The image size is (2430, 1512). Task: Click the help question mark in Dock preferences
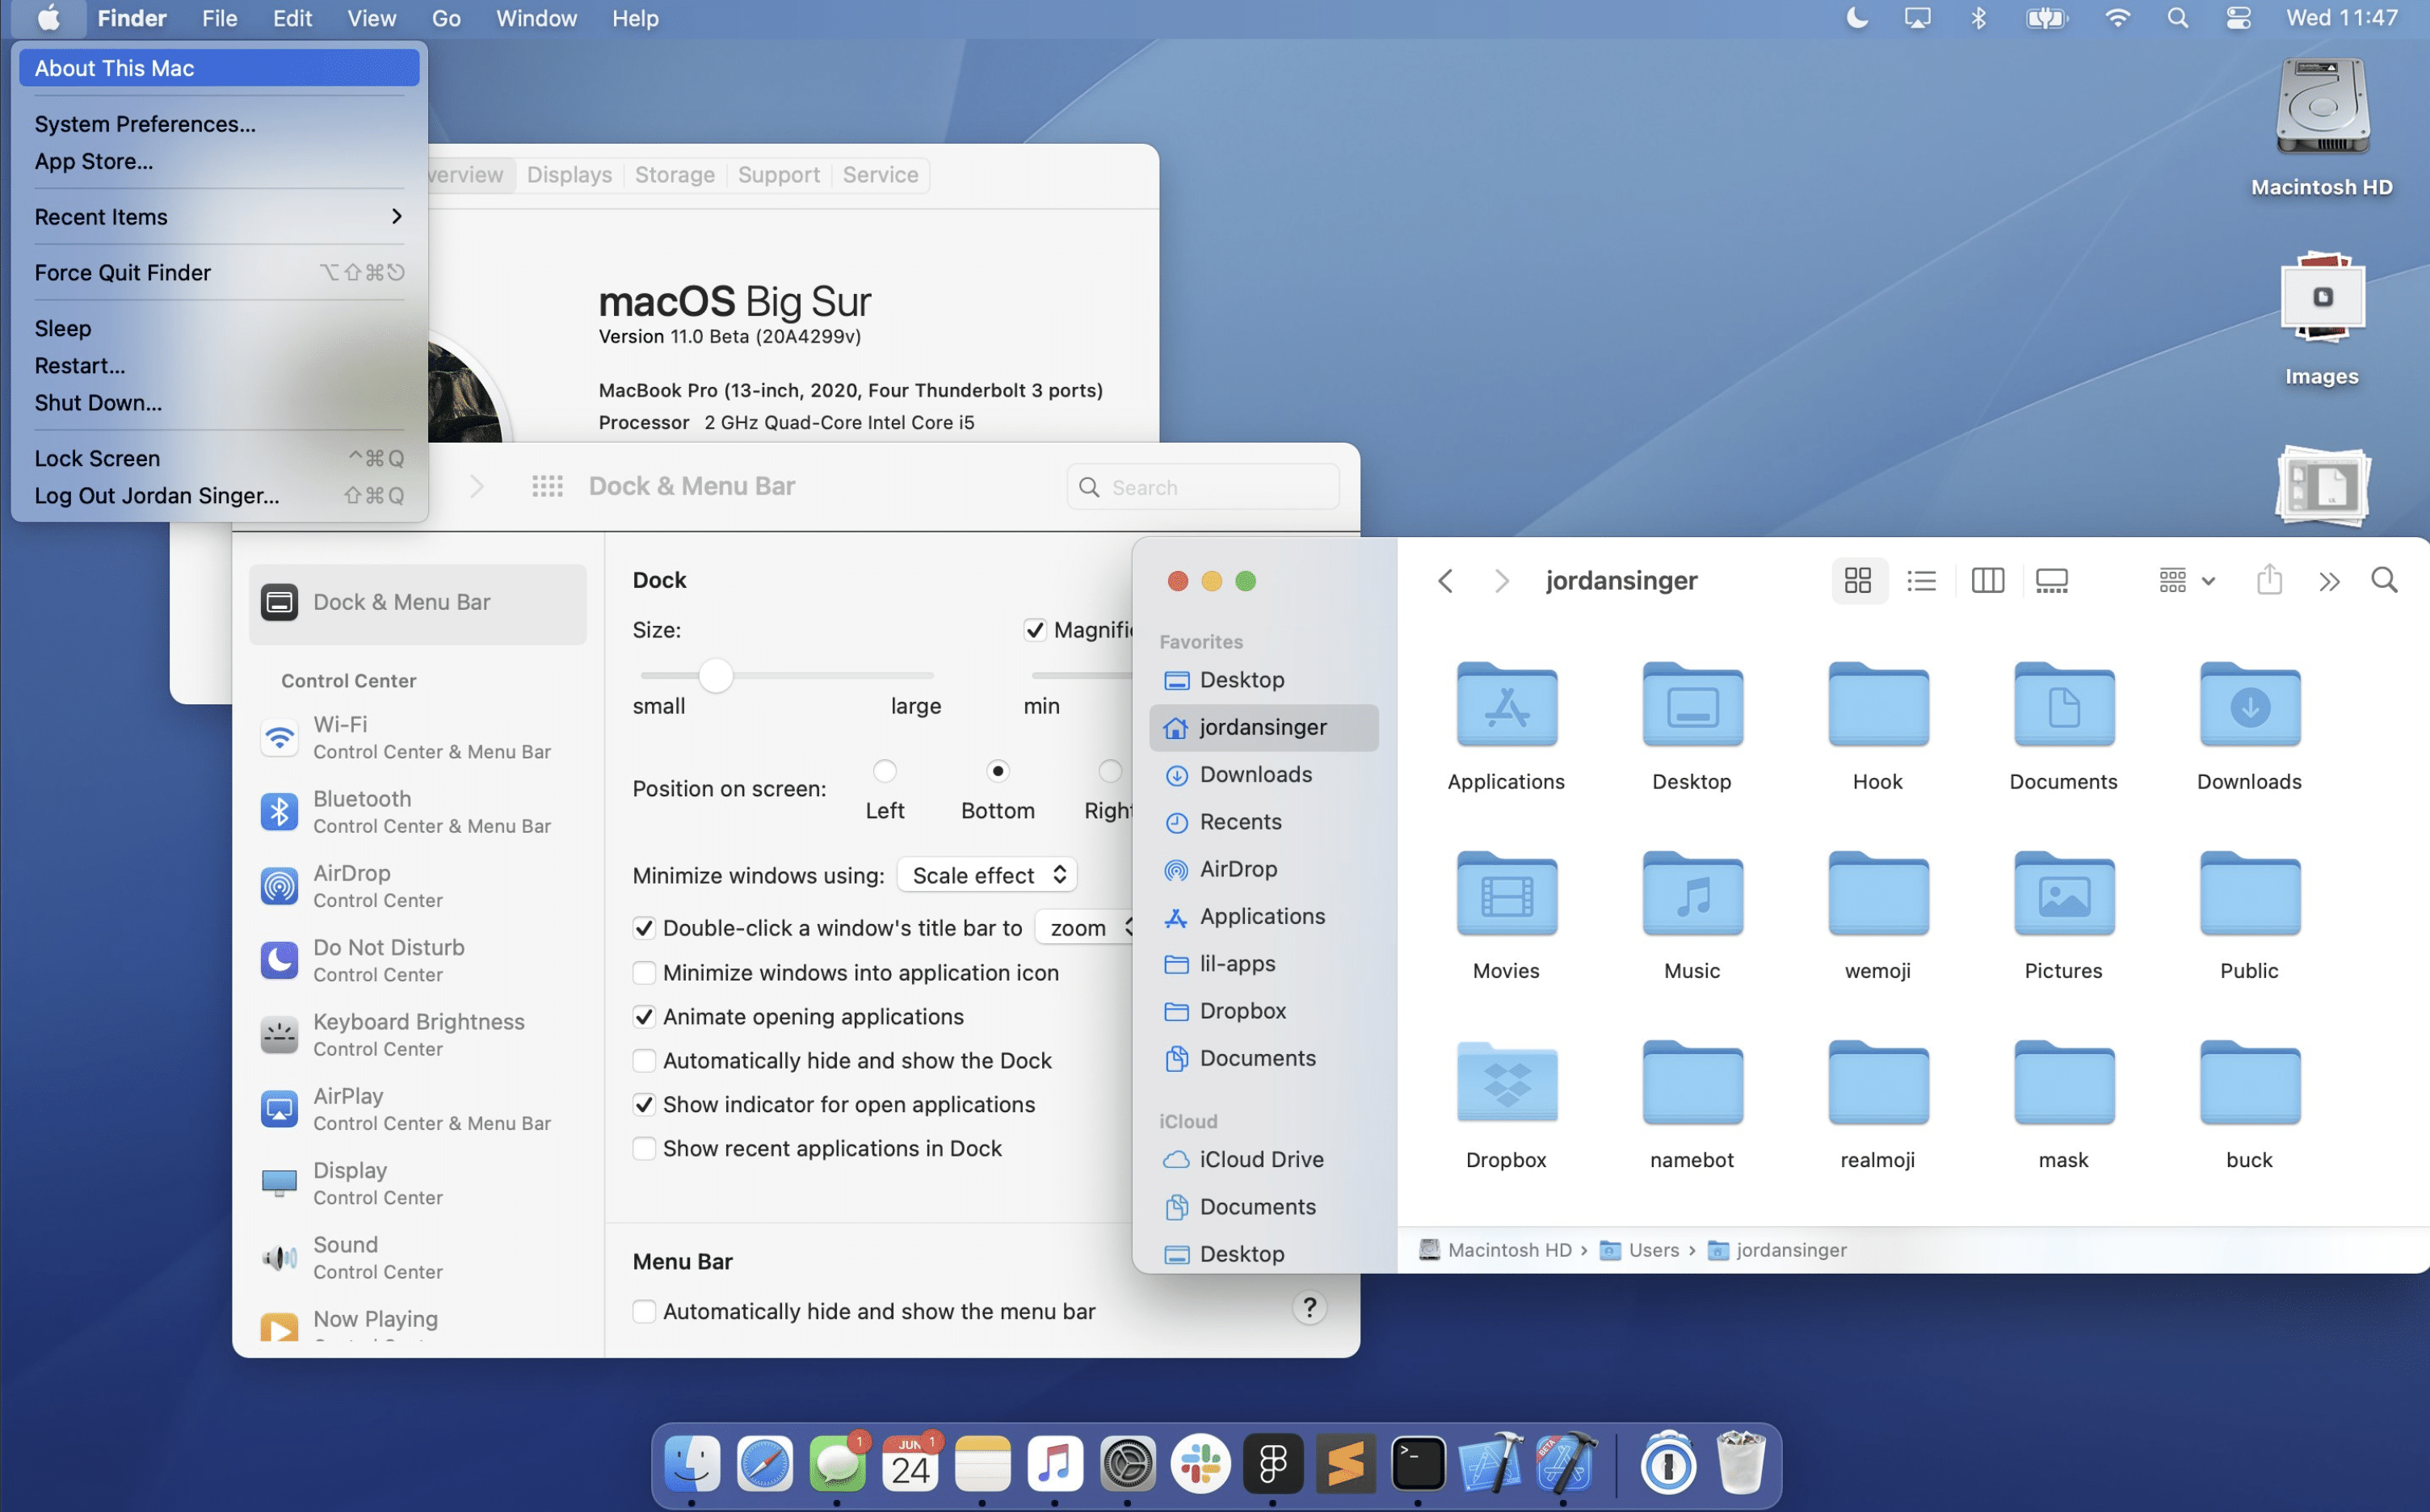pos(1309,1307)
